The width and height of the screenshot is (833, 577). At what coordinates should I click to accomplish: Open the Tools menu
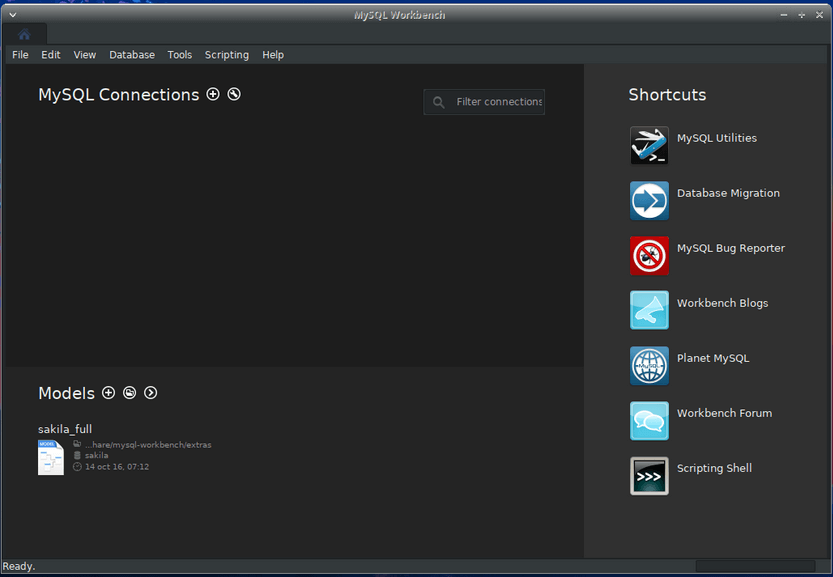[x=180, y=55]
